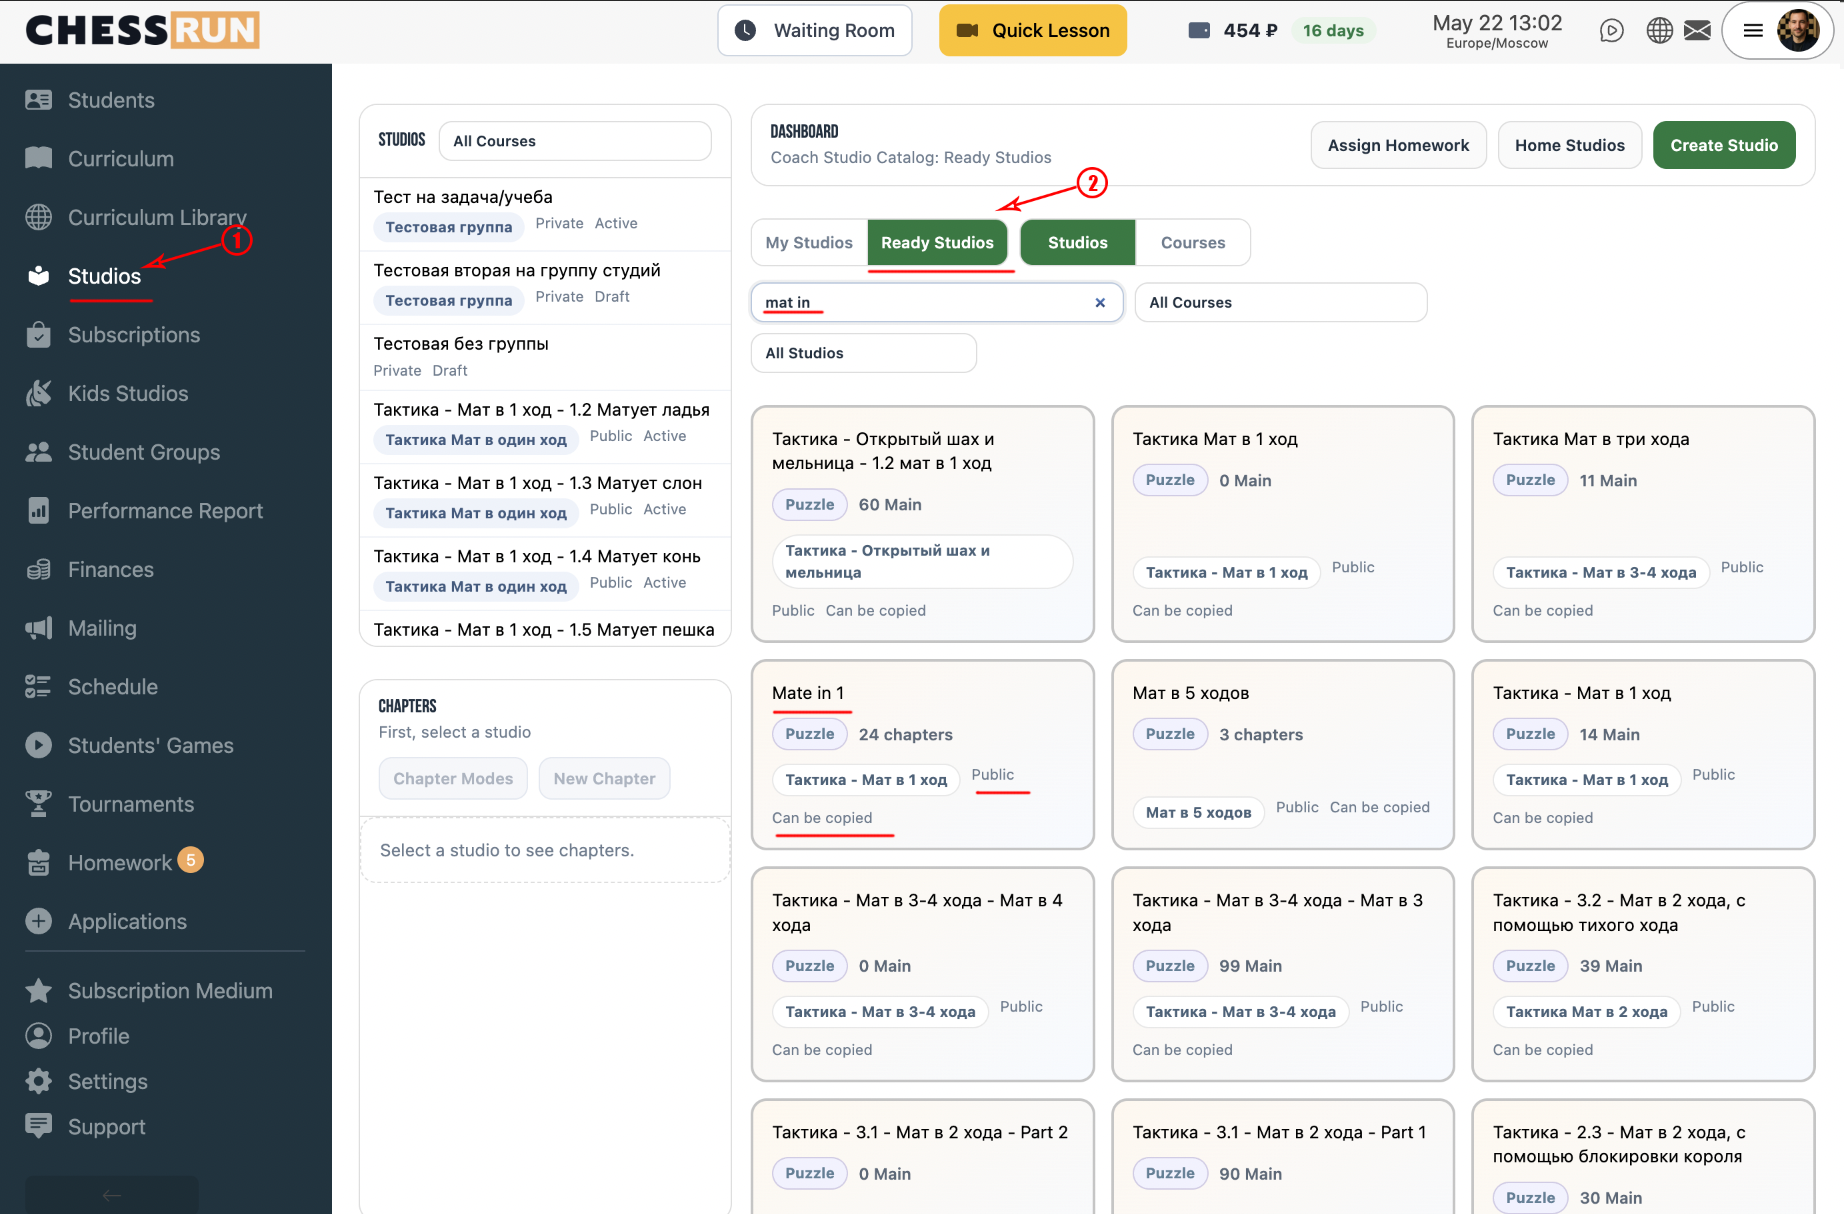The width and height of the screenshot is (1844, 1214).
Task: Expand All Courses filter beside search field
Action: 1280,303
